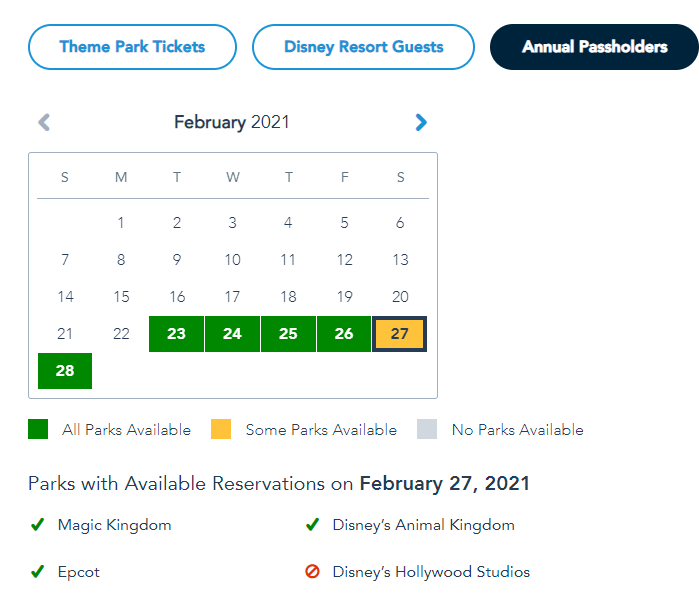Image resolution: width=699 pixels, height=593 pixels.
Task: Click checkmark beside Disney's Animal Kingdom
Action: (312, 524)
